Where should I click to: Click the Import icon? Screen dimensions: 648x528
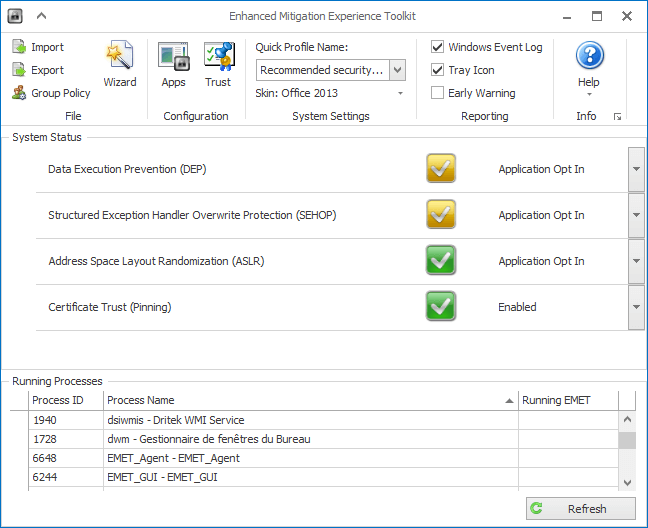point(20,47)
